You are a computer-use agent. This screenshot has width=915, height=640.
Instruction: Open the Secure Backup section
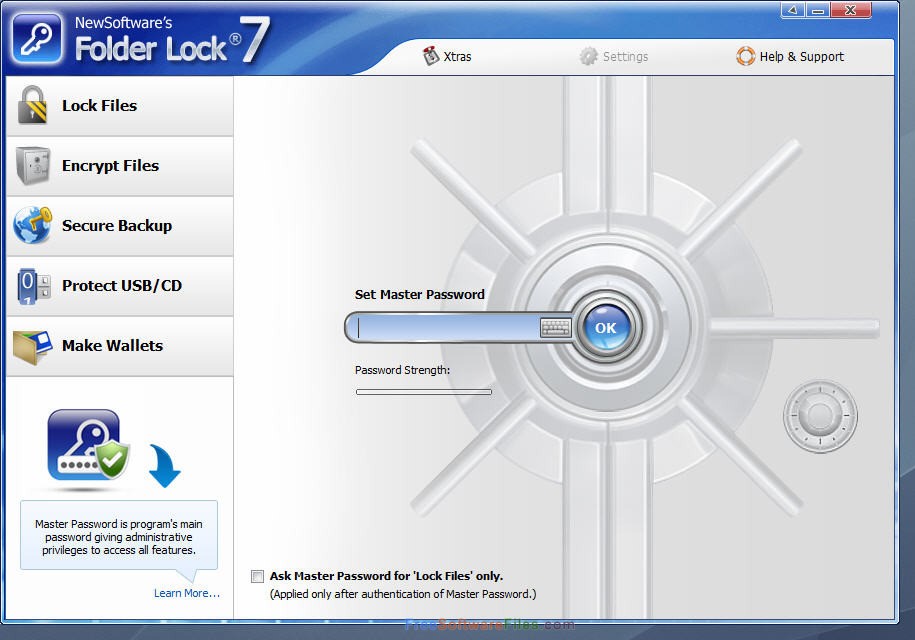(x=120, y=226)
